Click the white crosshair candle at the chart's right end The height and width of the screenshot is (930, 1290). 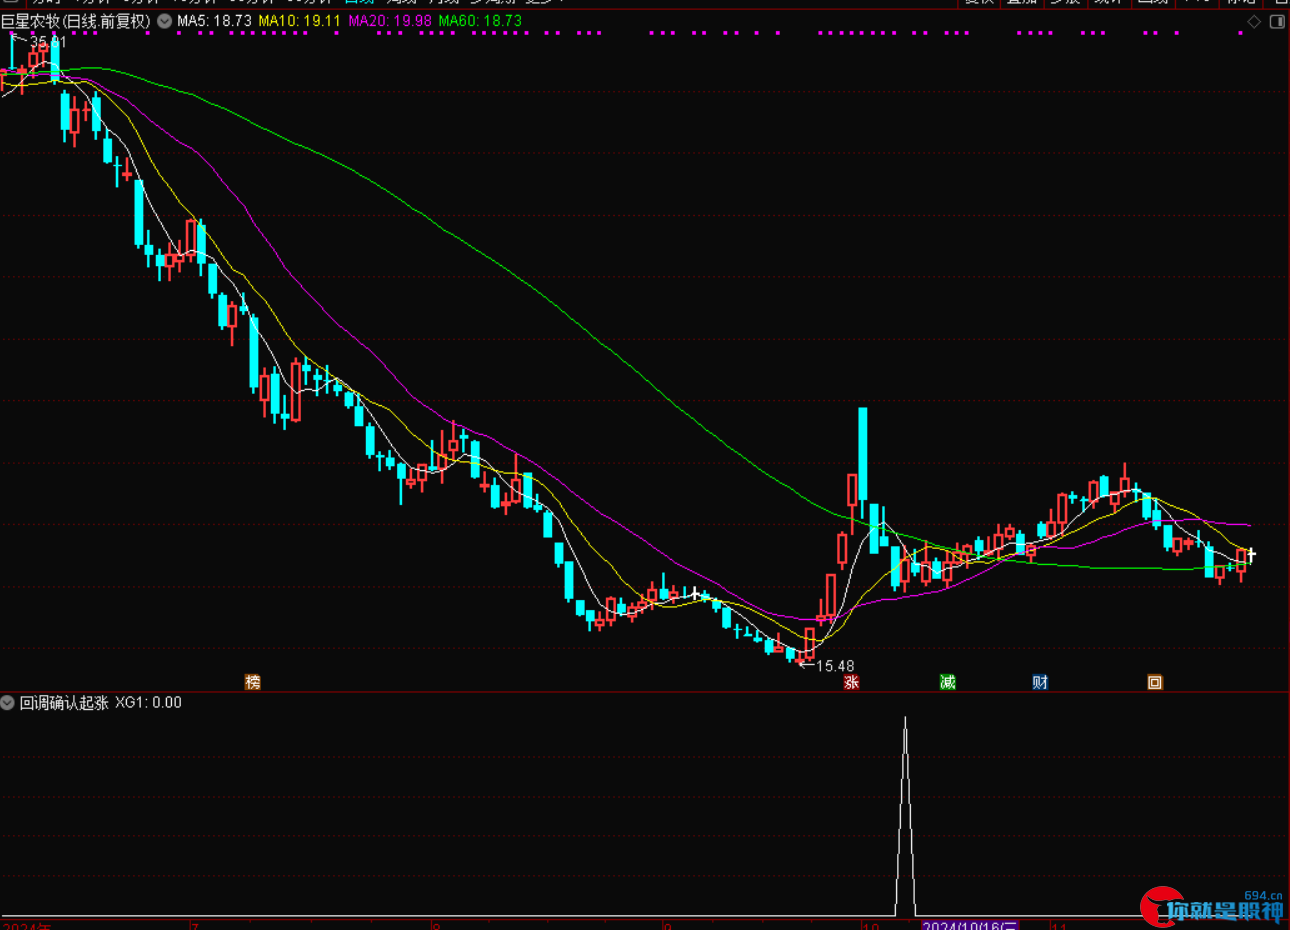[1251, 555]
